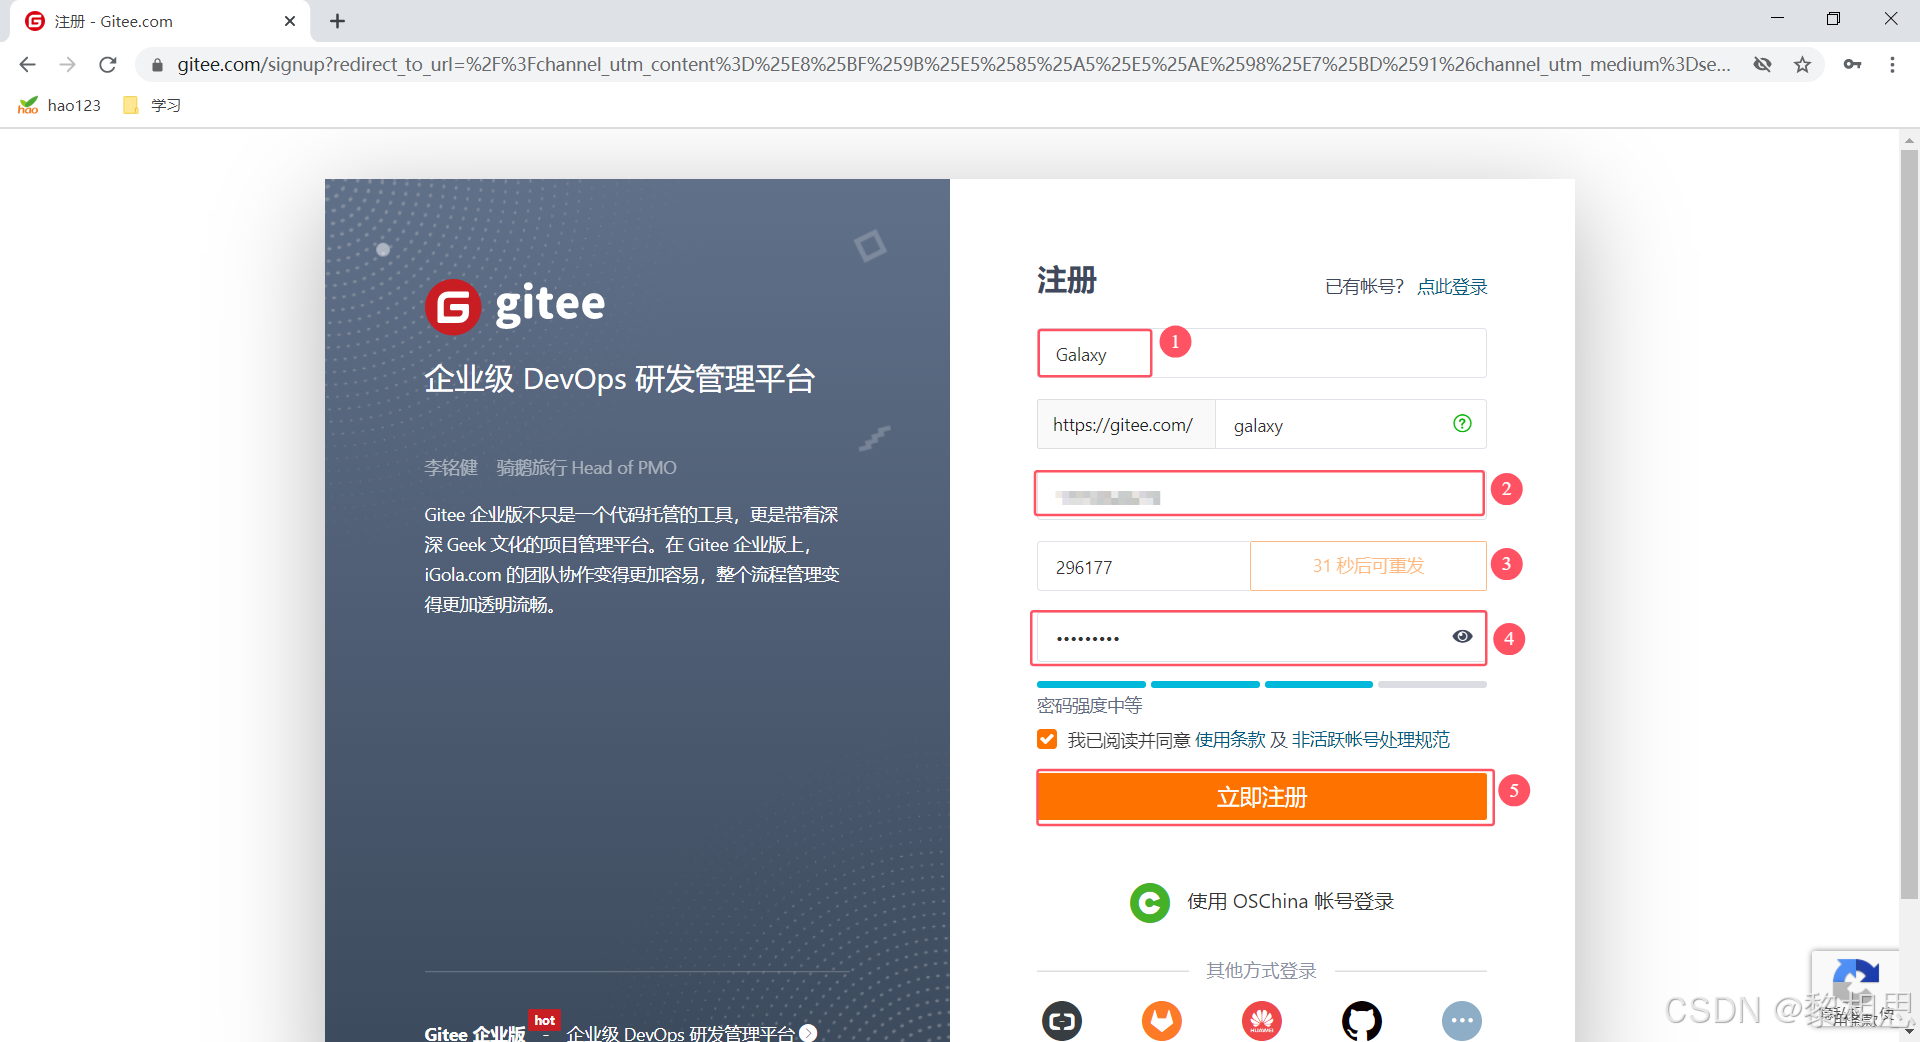Click the browser forward arrow
1920x1042 pixels.
pos(67,64)
